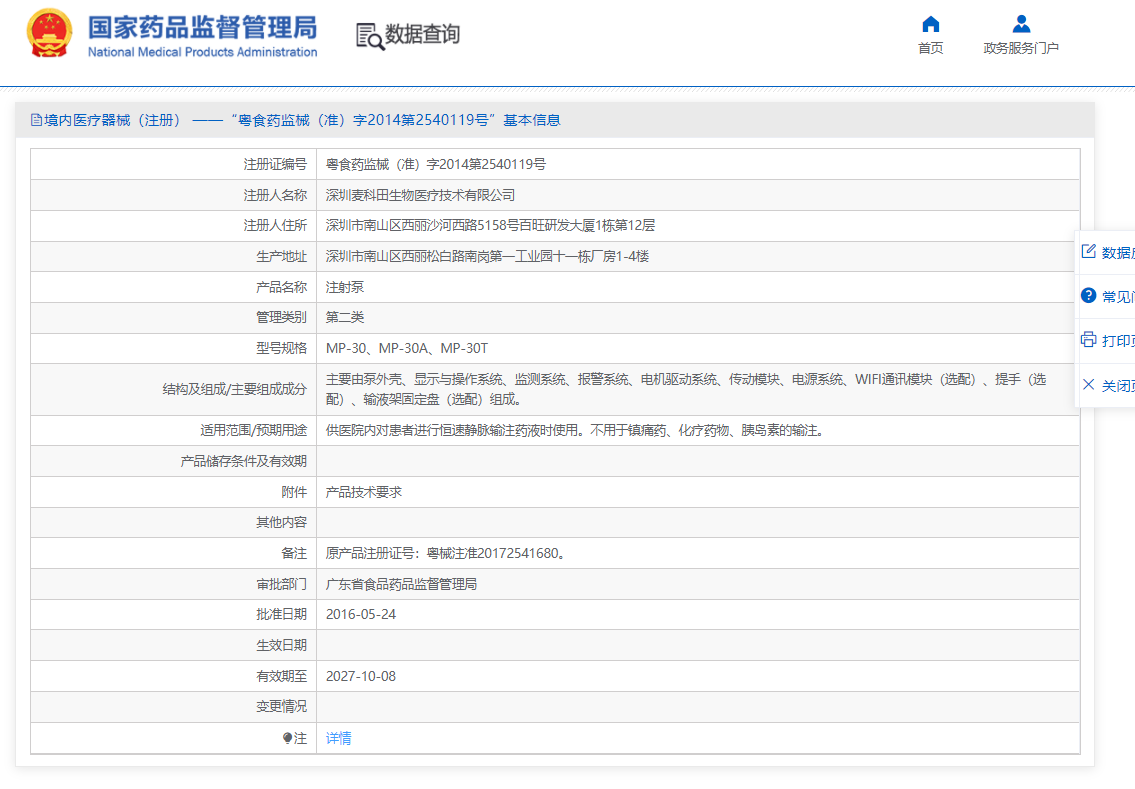Go to 首页 via the home icon

tap(931, 25)
